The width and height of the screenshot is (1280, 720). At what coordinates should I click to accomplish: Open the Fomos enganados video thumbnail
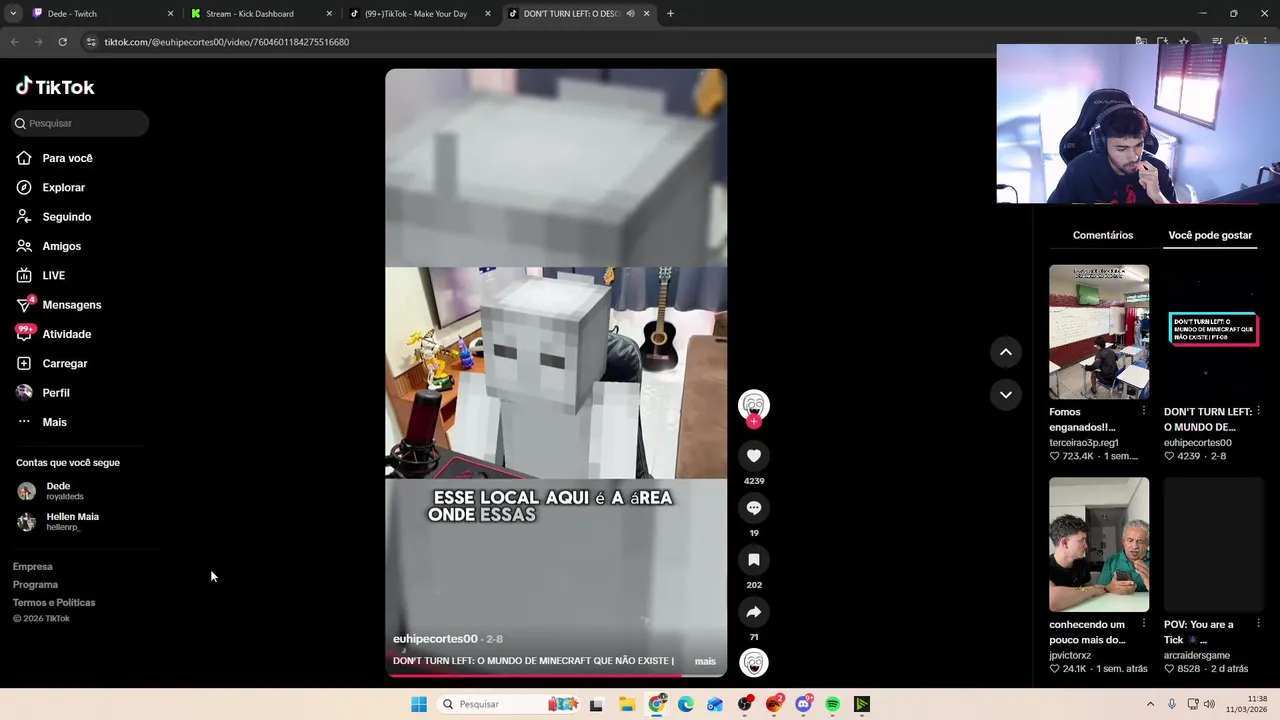pos(1099,332)
